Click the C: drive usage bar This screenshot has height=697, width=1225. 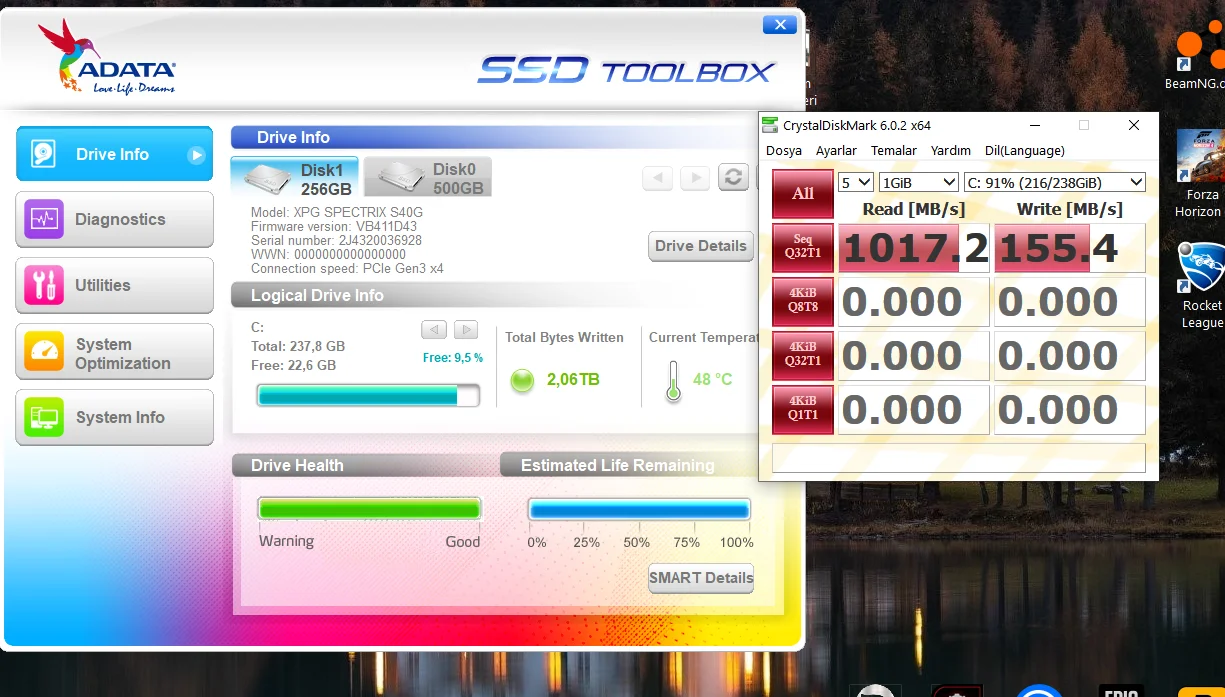coord(368,396)
